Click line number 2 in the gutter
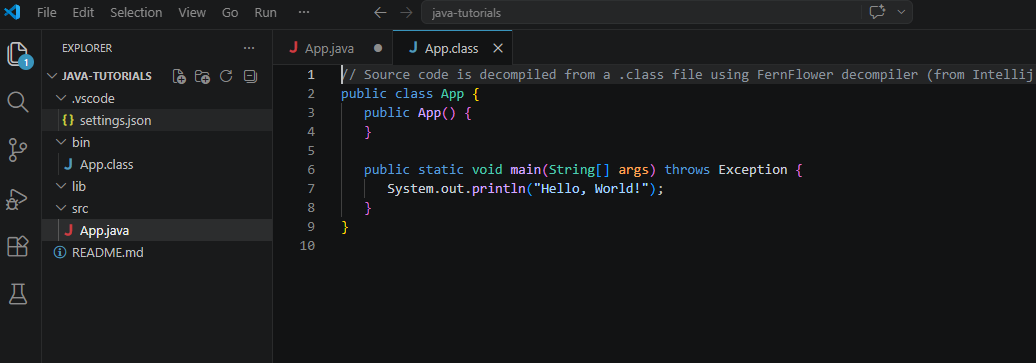This screenshot has width=1036, height=363. coord(311,94)
